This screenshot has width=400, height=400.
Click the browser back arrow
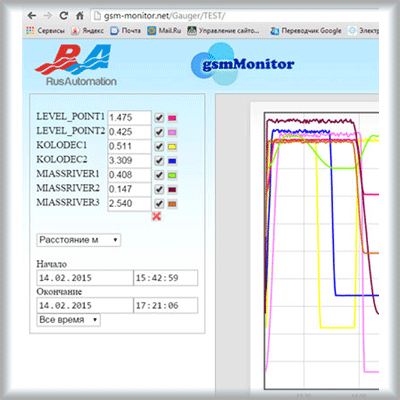click(32, 16)
